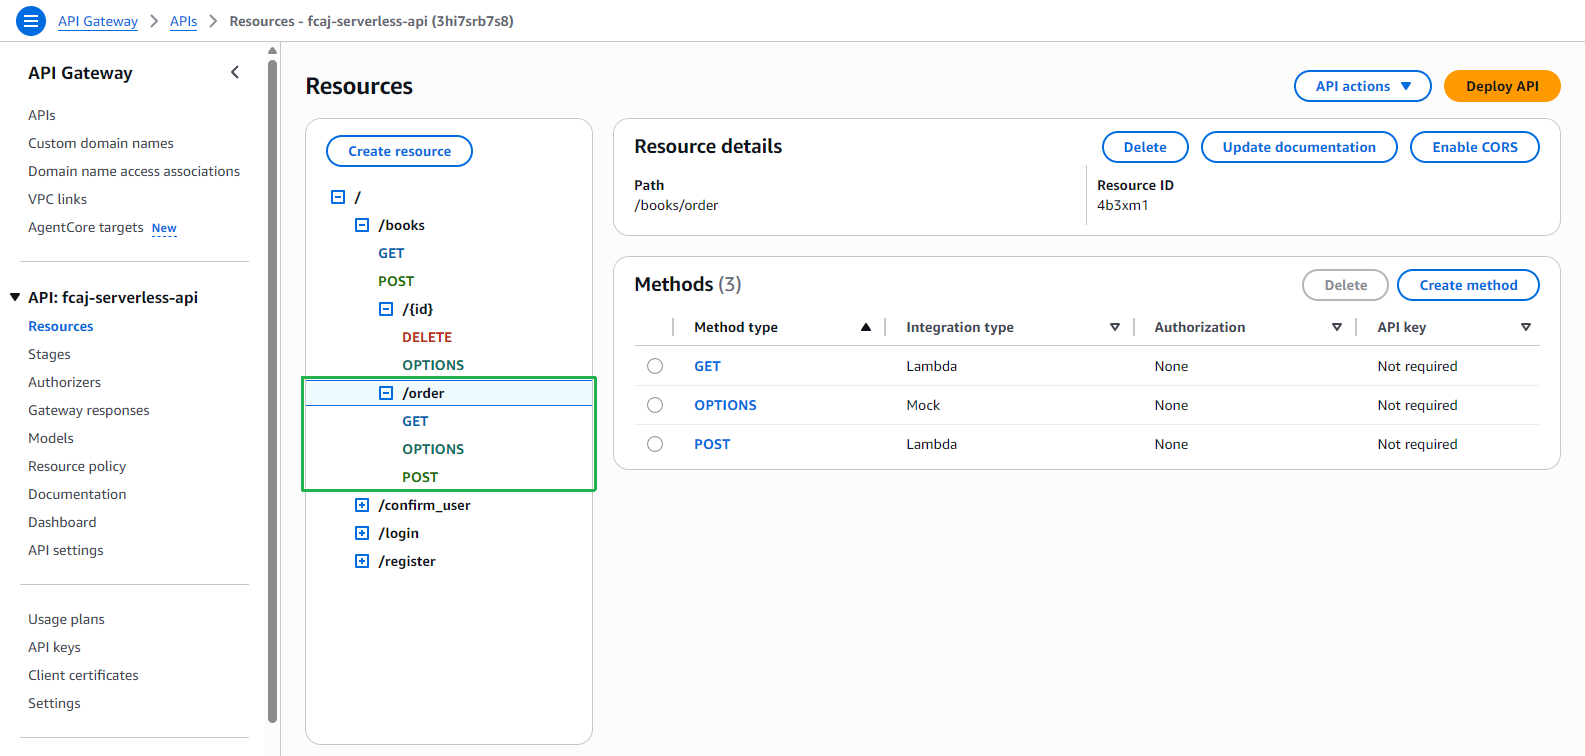Click the Resource ID value 4b3xm1
The width and height of the screenshot is (1585, 756).
pos(1122,205)
